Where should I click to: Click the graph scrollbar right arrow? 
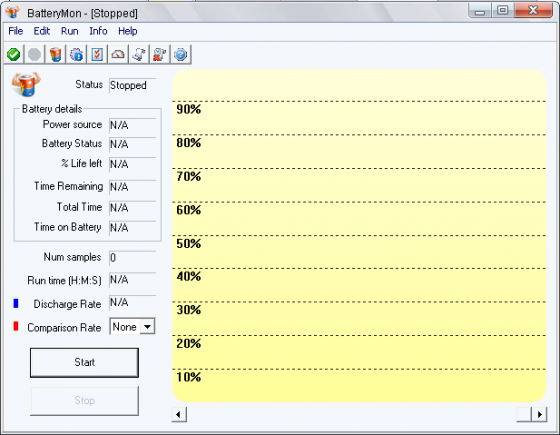point(539,414)
